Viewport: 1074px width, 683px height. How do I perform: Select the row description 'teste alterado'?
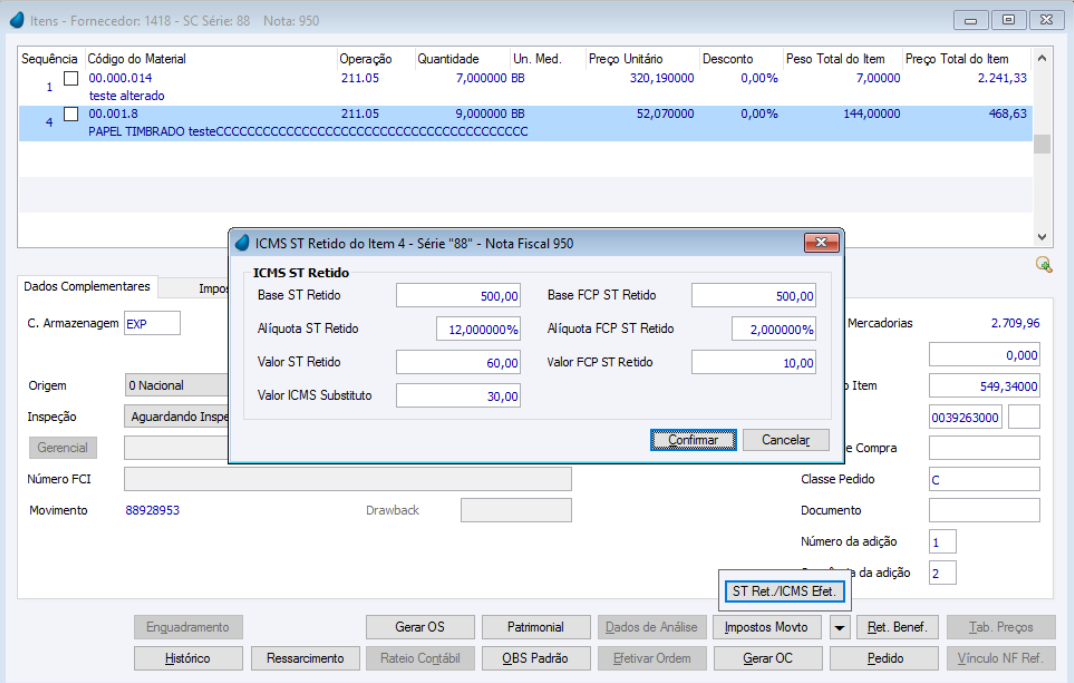click(127, 96)
